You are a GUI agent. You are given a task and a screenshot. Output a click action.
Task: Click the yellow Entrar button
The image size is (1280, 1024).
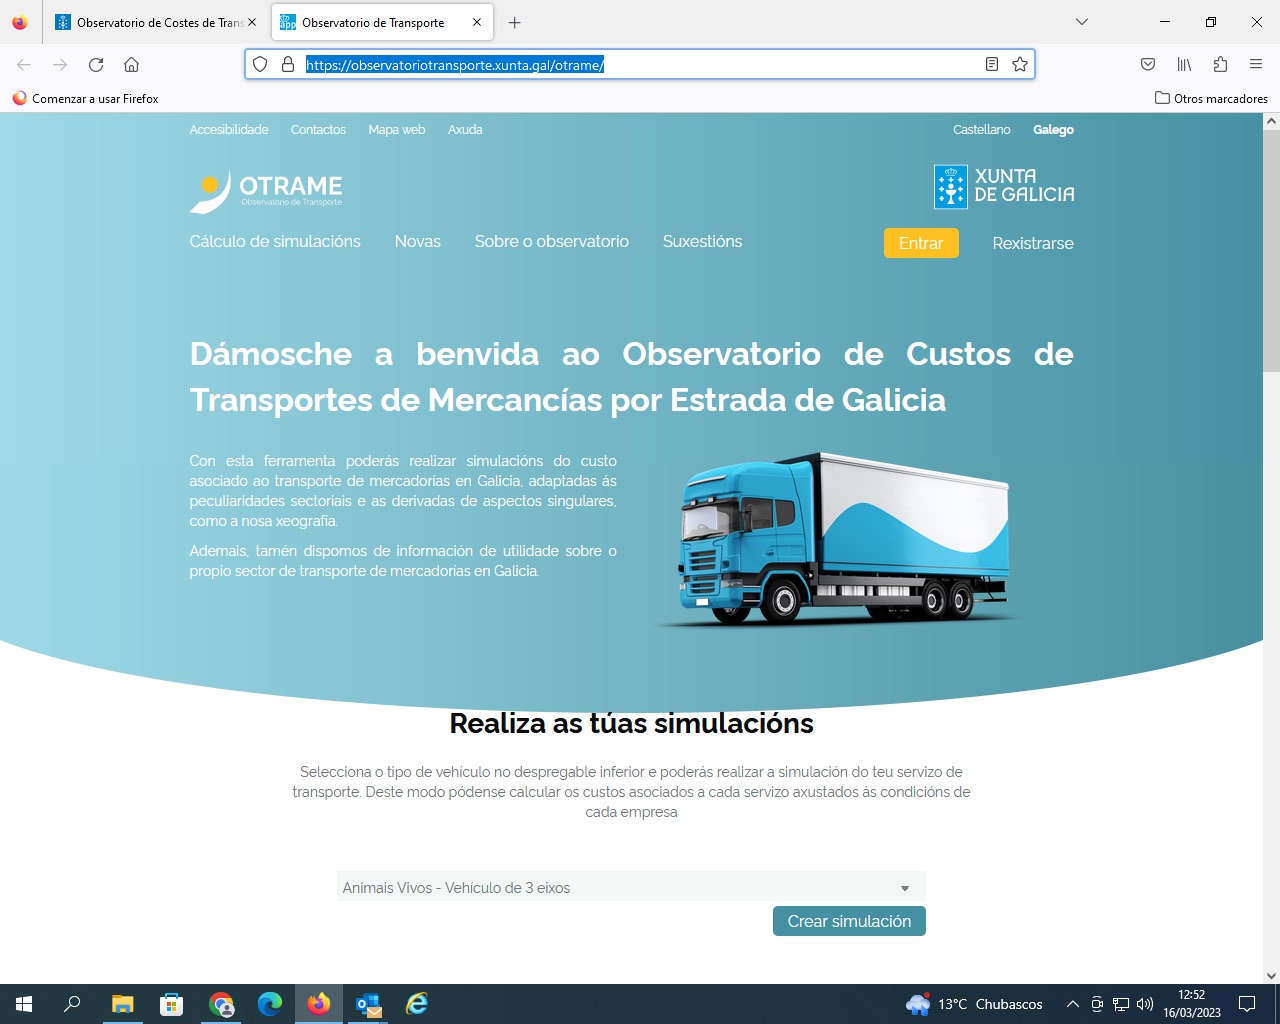(921, 243)
